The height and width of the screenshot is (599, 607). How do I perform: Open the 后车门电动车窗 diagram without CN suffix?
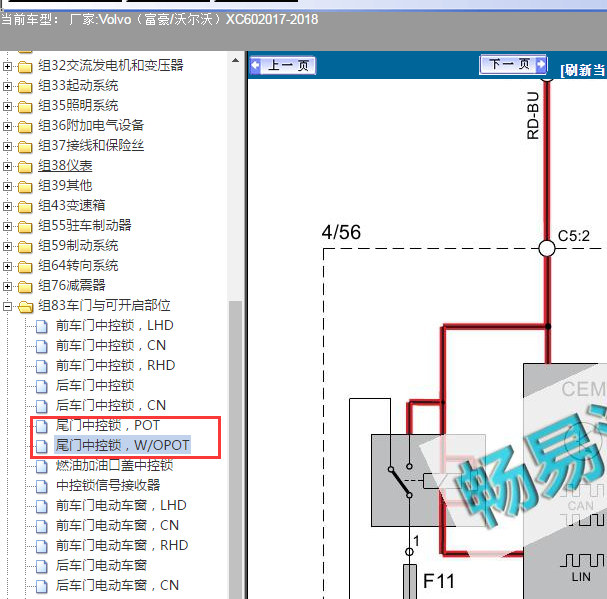(x=101, y=565)
